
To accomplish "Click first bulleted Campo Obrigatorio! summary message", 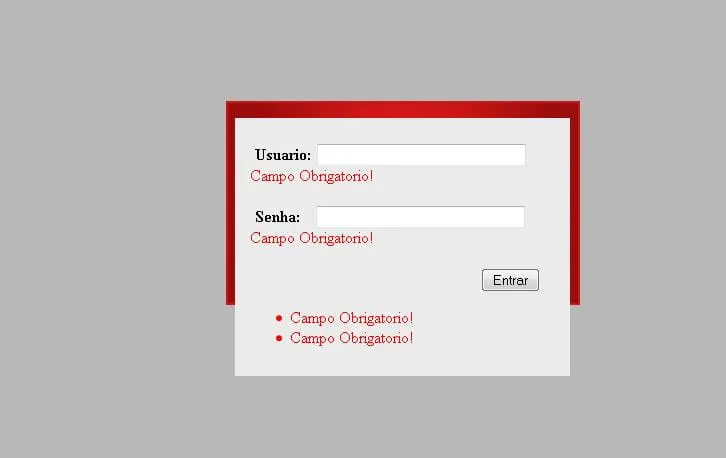I will (x=351, y=319).
